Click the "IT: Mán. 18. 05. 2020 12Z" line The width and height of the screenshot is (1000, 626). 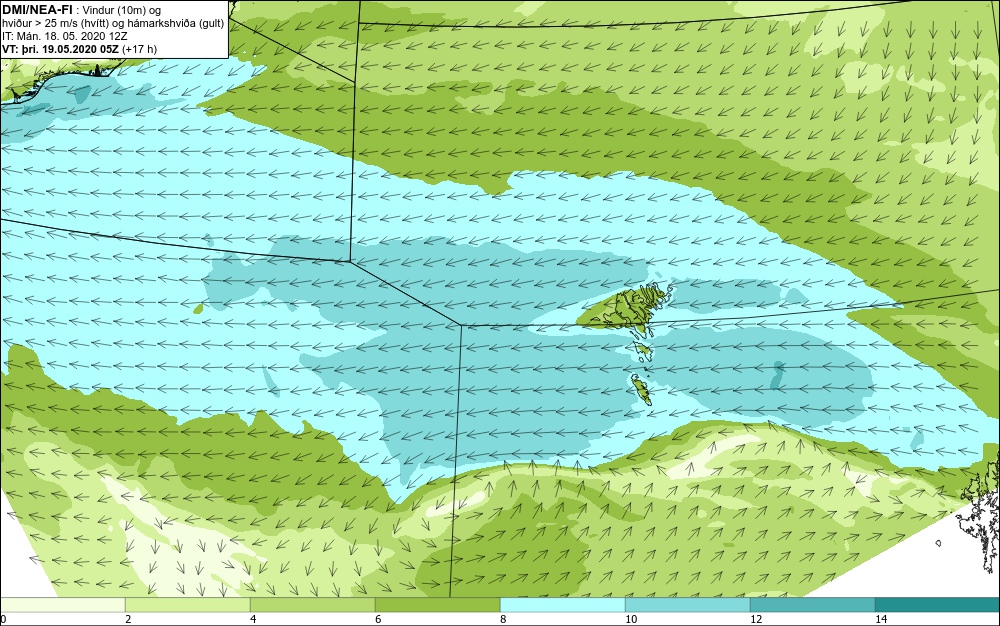[x=64, y=36]
